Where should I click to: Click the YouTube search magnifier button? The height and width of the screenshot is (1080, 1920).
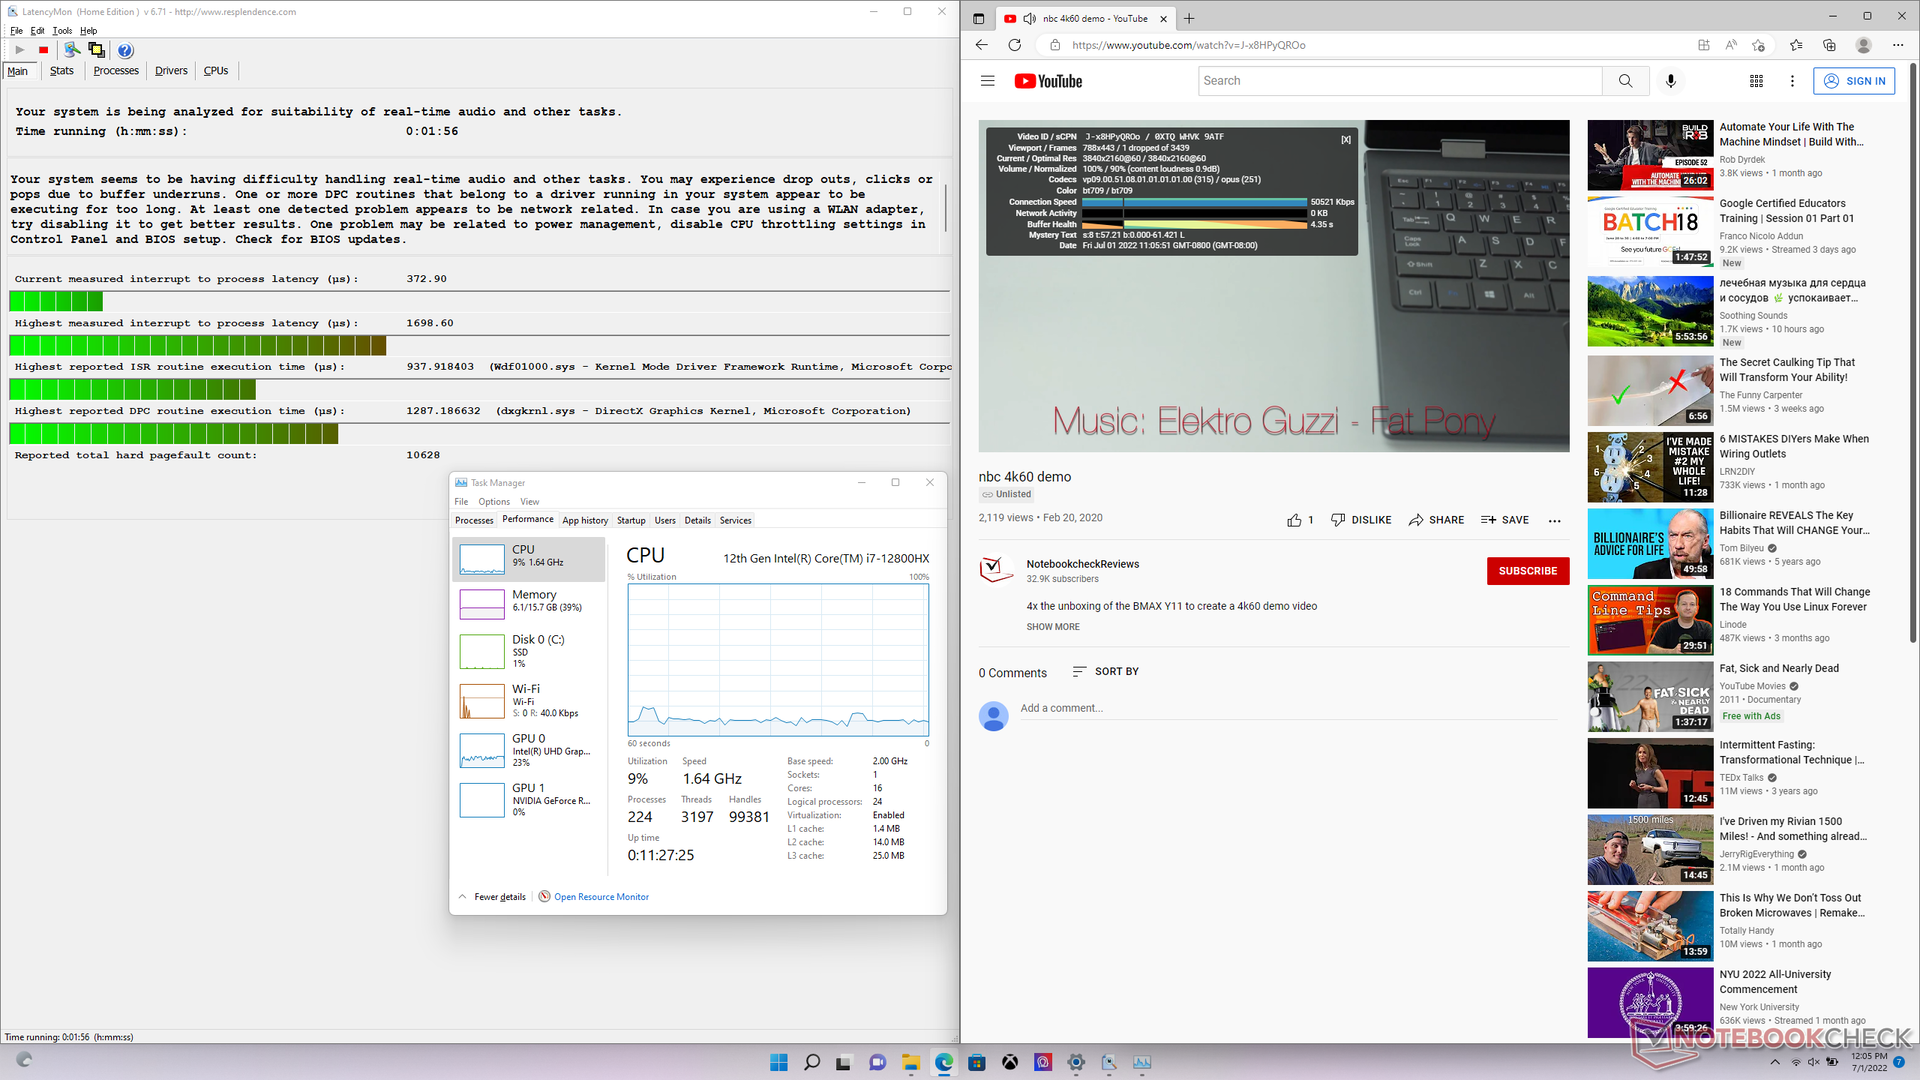1625,81
